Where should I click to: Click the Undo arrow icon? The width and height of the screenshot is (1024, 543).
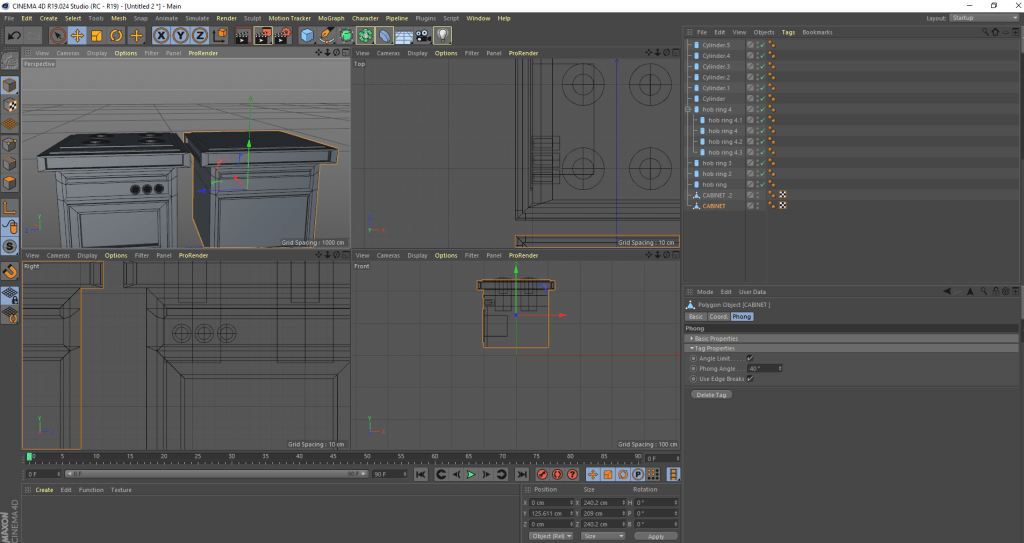[x=14, y=36]
